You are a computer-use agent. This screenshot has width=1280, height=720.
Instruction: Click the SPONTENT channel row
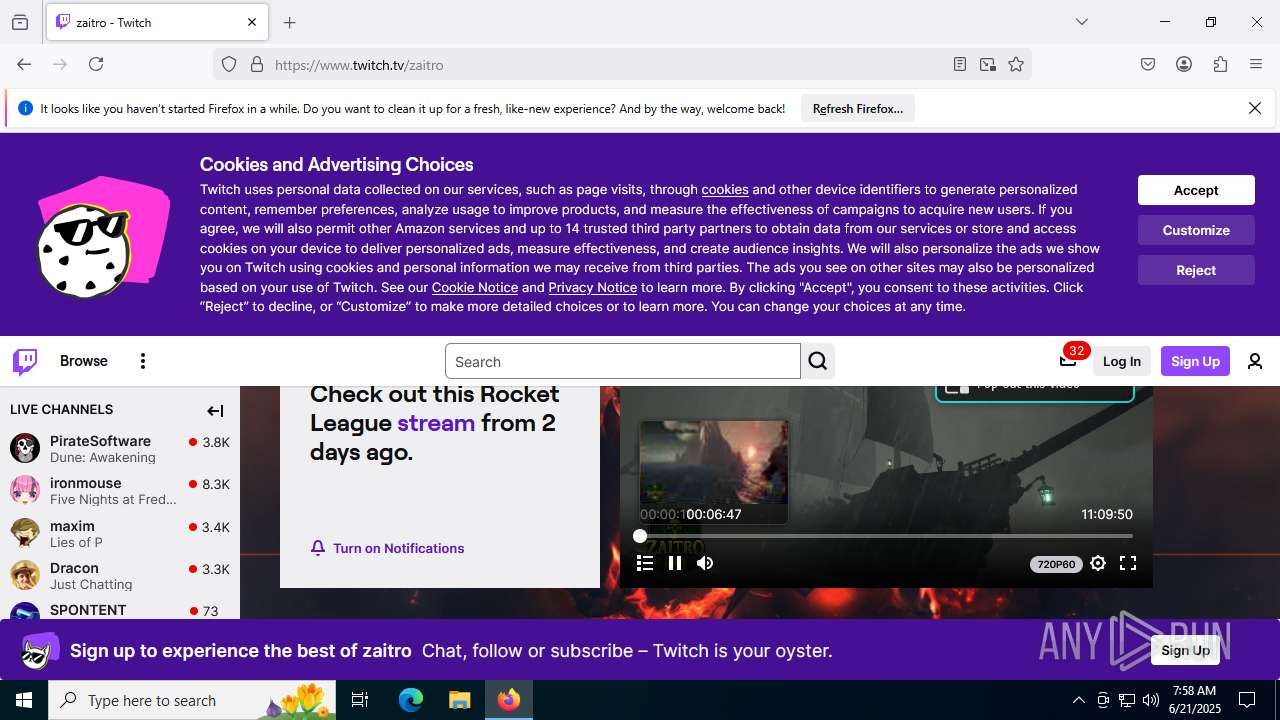point(120,610)
